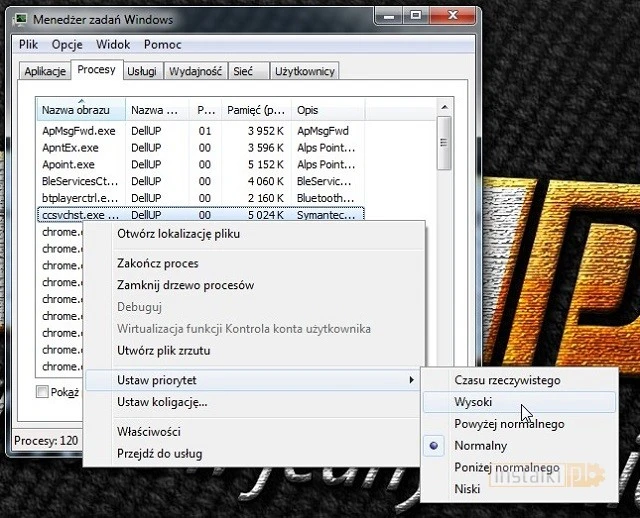Switch to the Usługi tab
Screen dimensions: 640x518
[142, 71]
